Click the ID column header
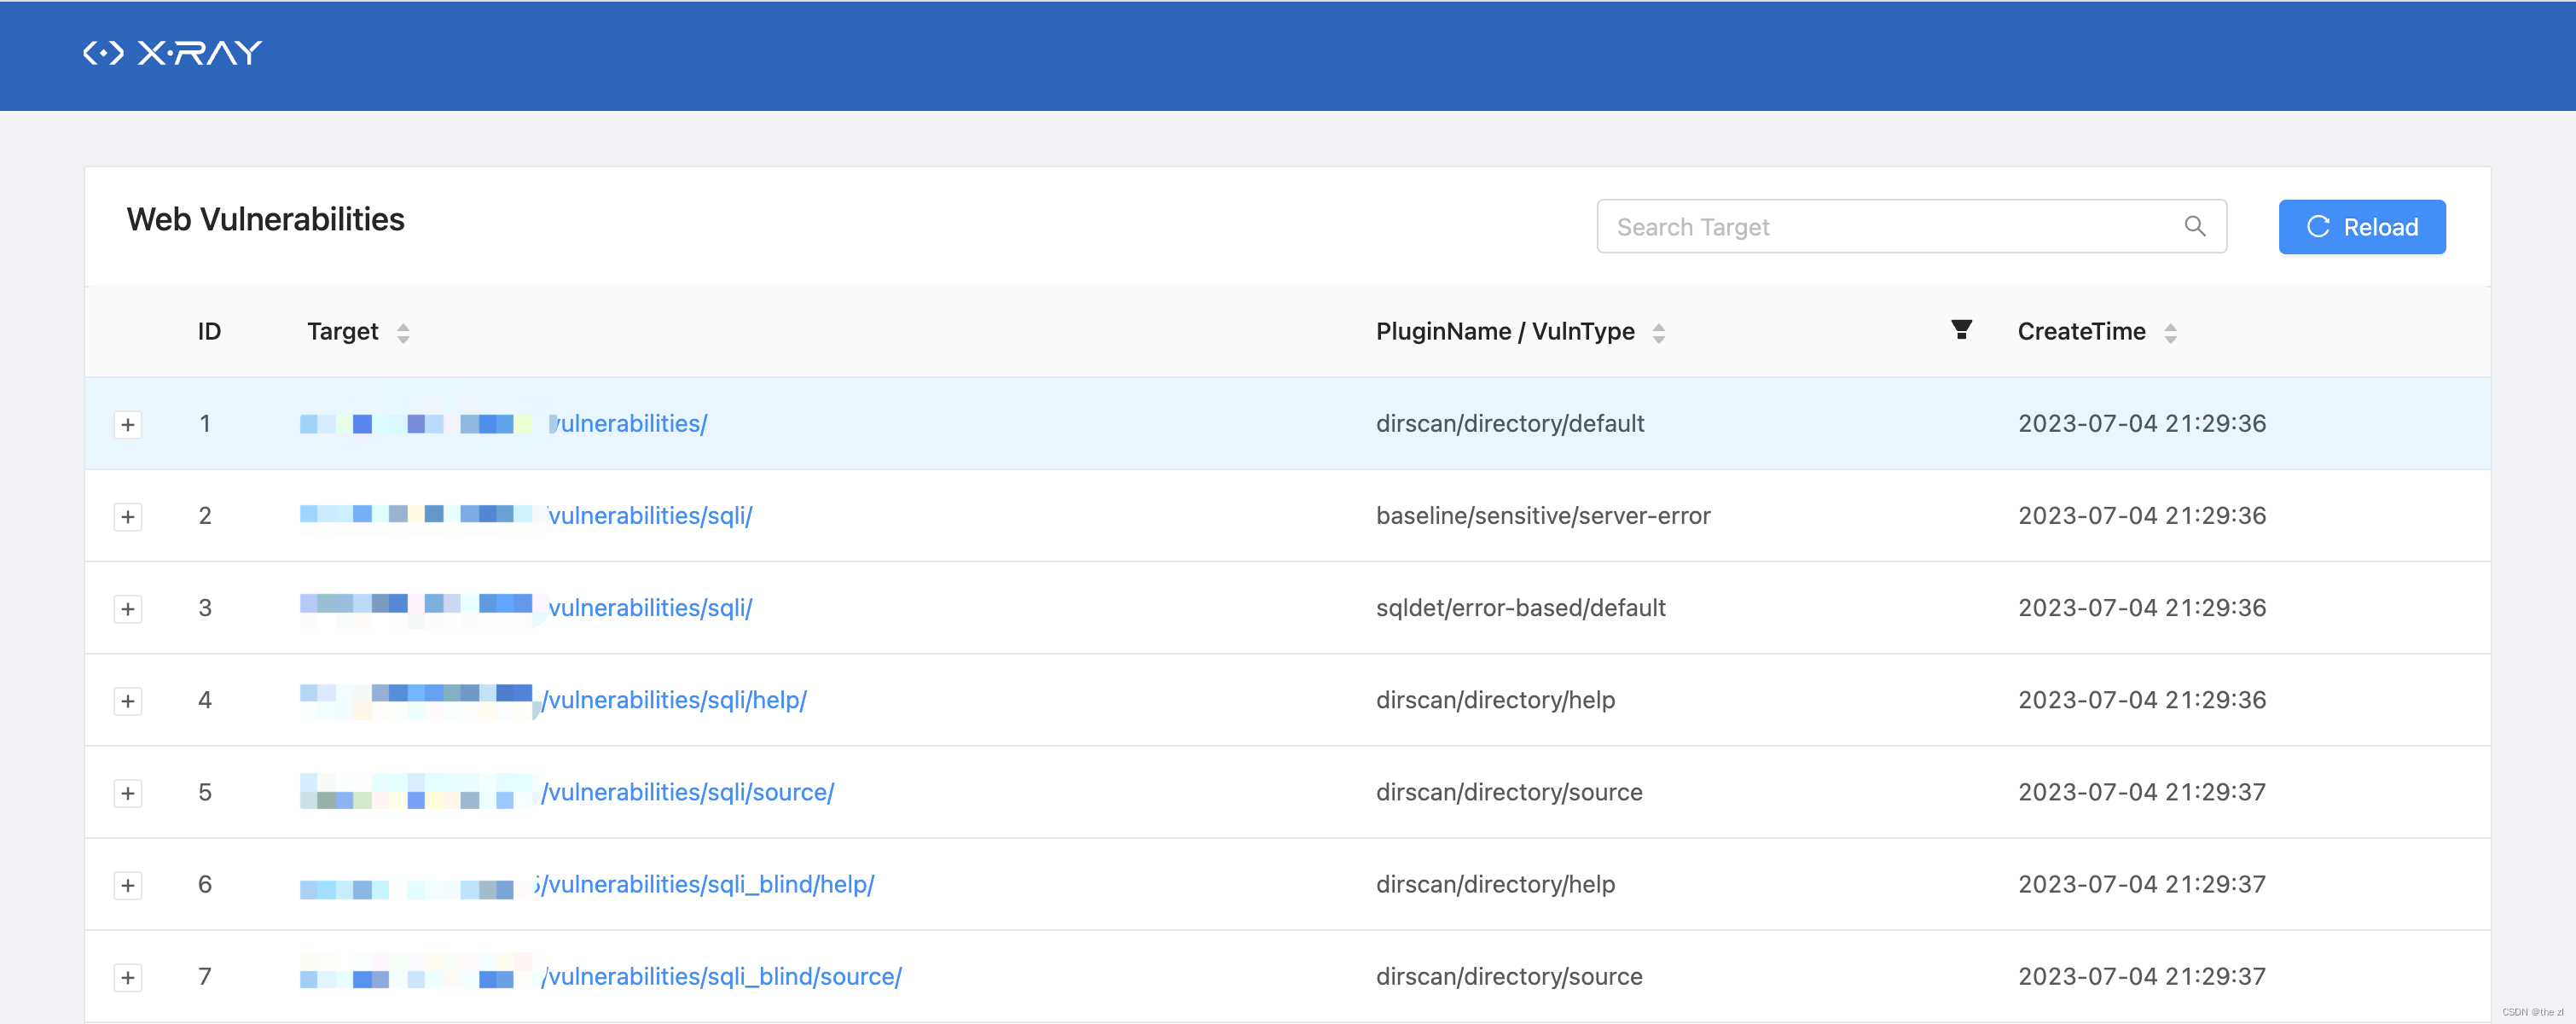This screenshot has height=1024, width=2576. [x=208, y=331]
